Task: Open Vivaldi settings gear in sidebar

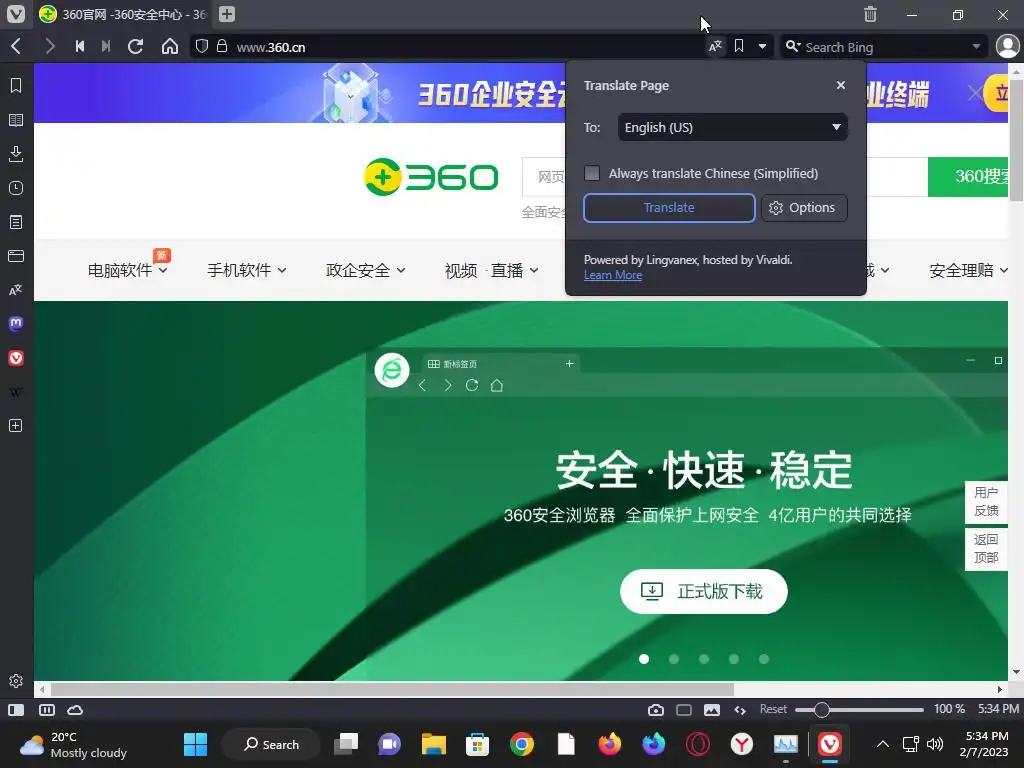Action: click(16, 681)
